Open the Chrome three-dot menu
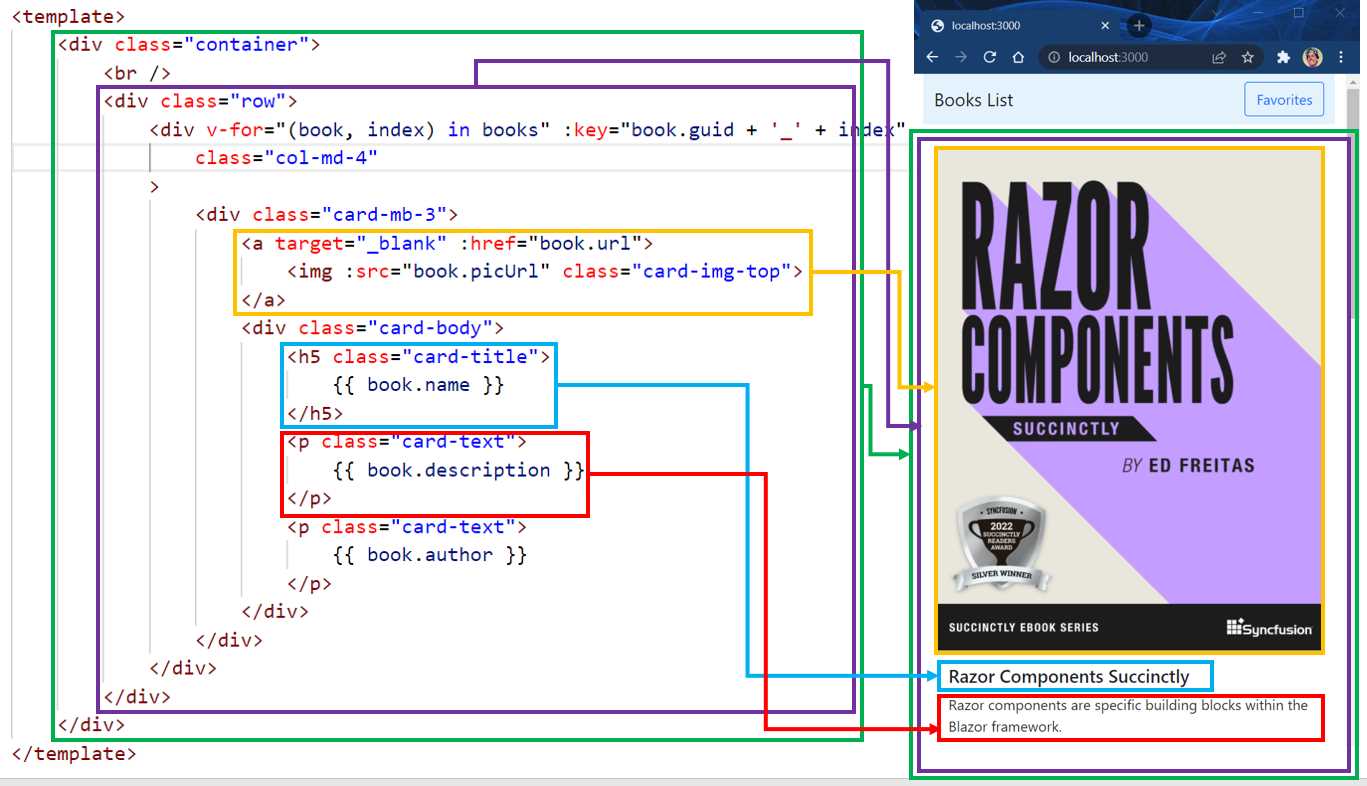This screenshot has width=1367, height=786. coord(1341,57)
